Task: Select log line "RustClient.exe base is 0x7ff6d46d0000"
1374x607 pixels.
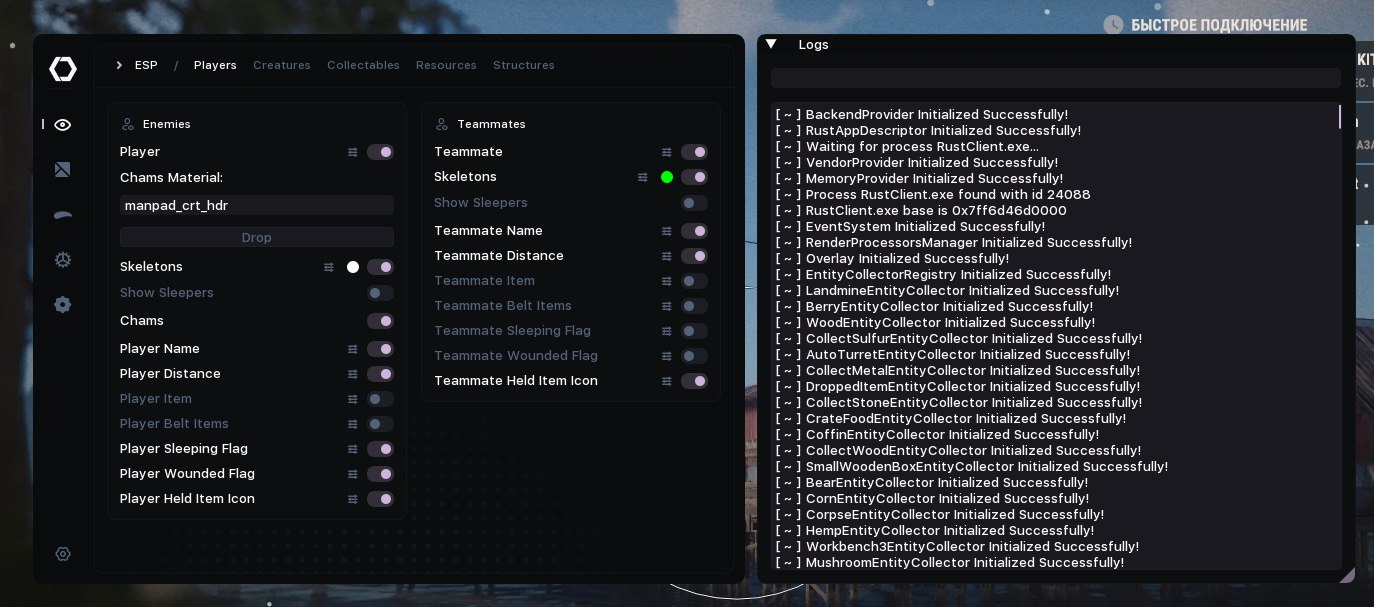Action: tap(921, 211)
